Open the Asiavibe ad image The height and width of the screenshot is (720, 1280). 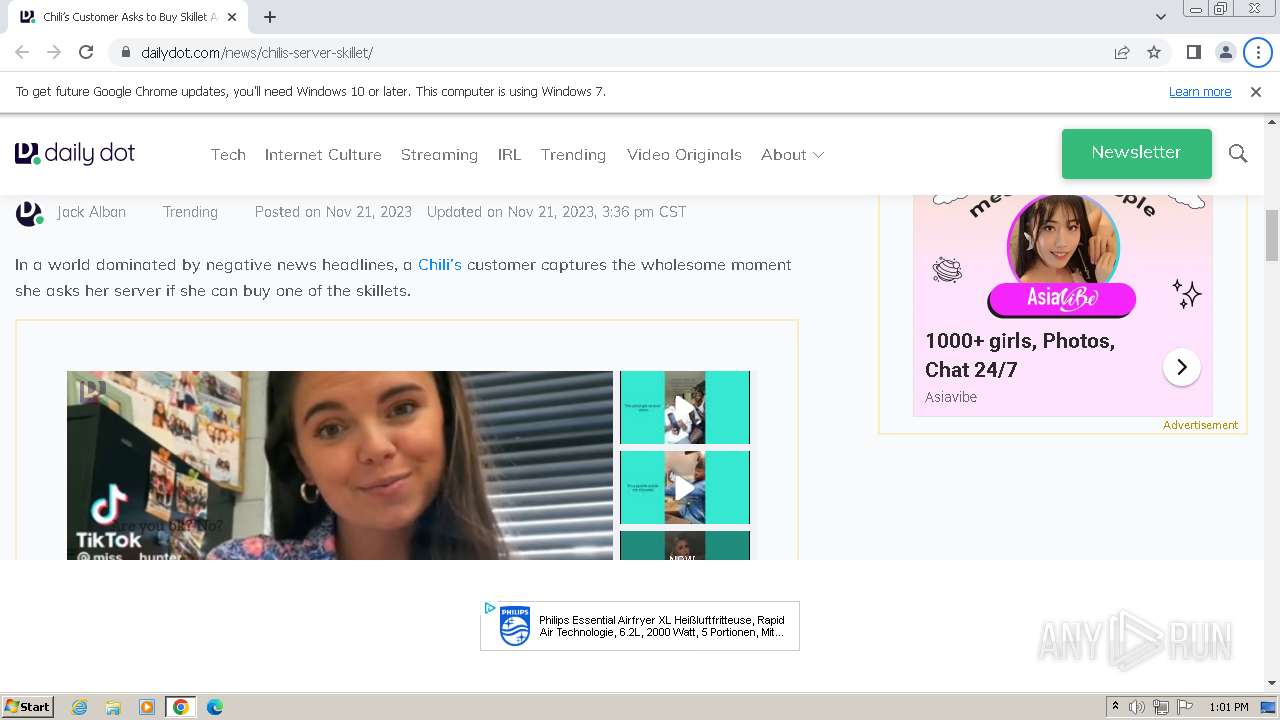pyautogui.click(x=1062, y=255)
